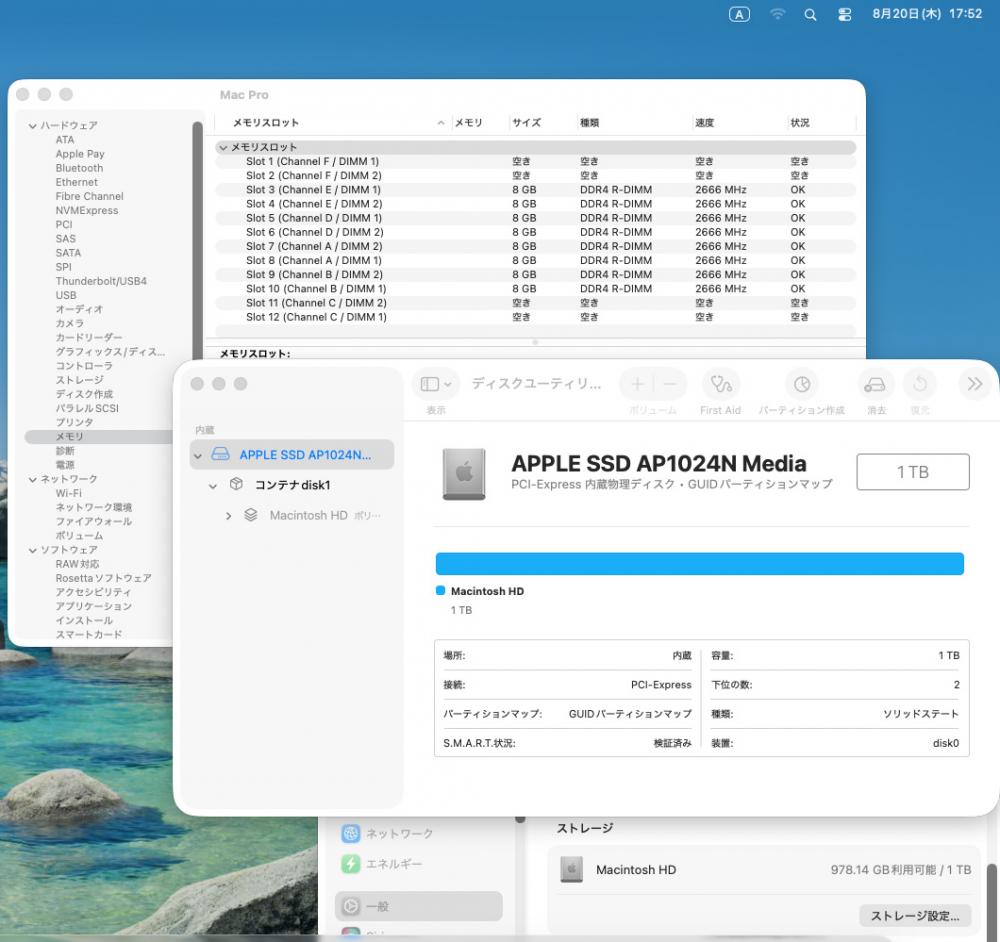Click the System Information sidebar scrollbar
This screenshot has width=1000, height=942.
coord(197,242)
